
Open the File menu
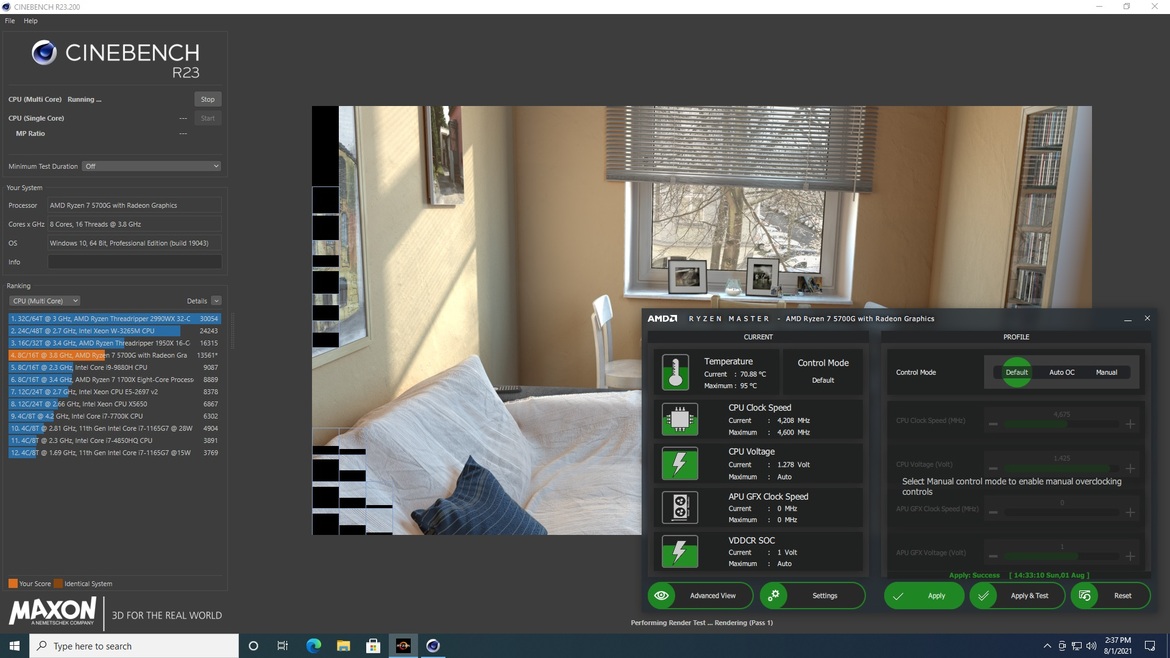coord(10,21)
